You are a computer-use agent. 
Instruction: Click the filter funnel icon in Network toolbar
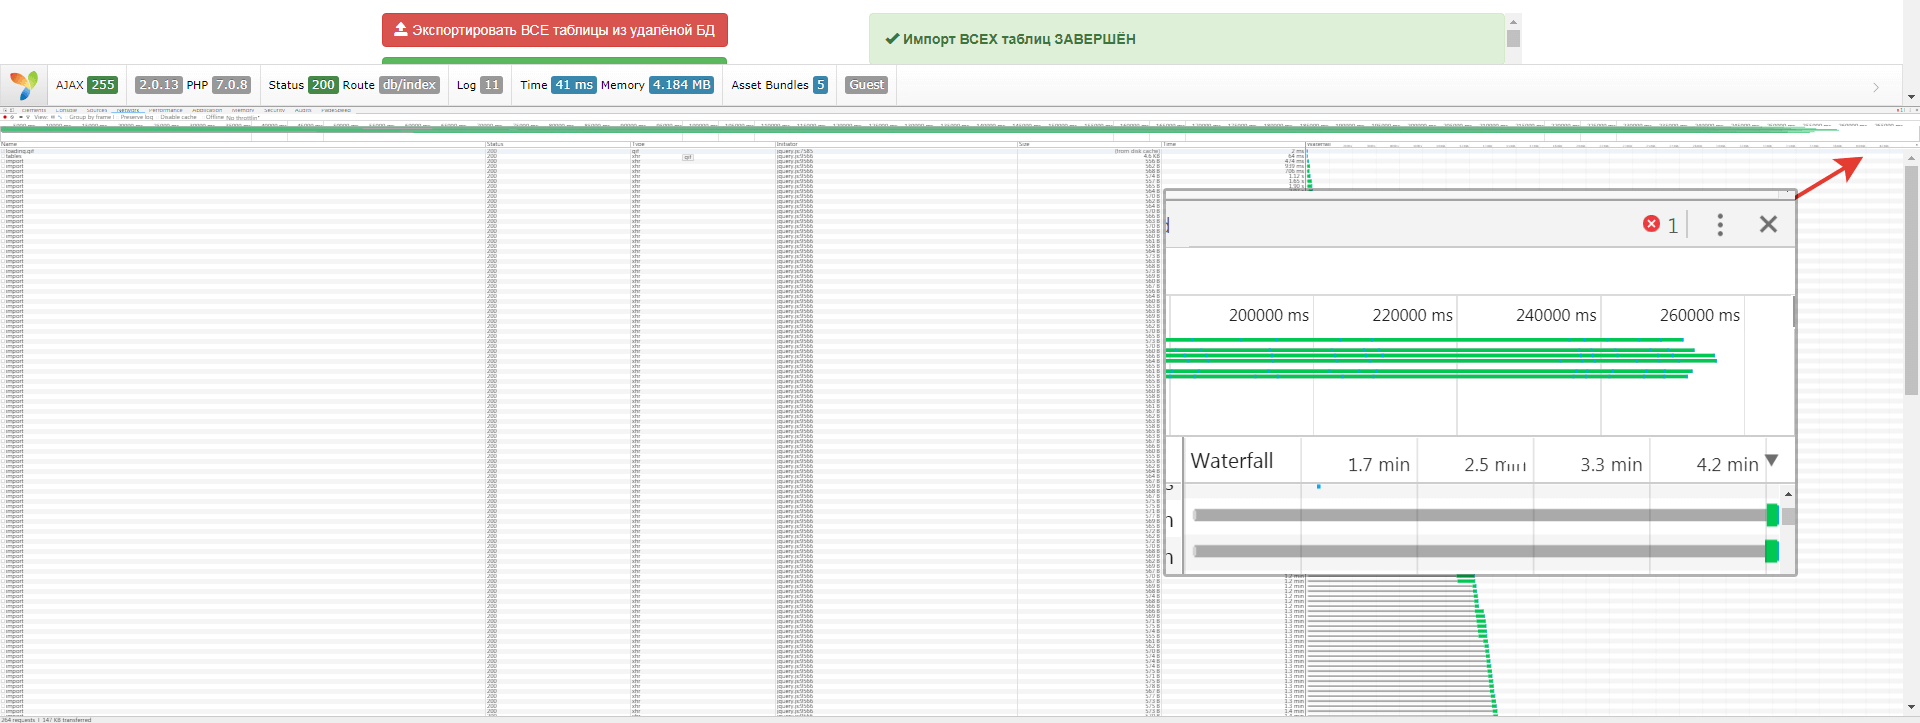click(28, 117)
